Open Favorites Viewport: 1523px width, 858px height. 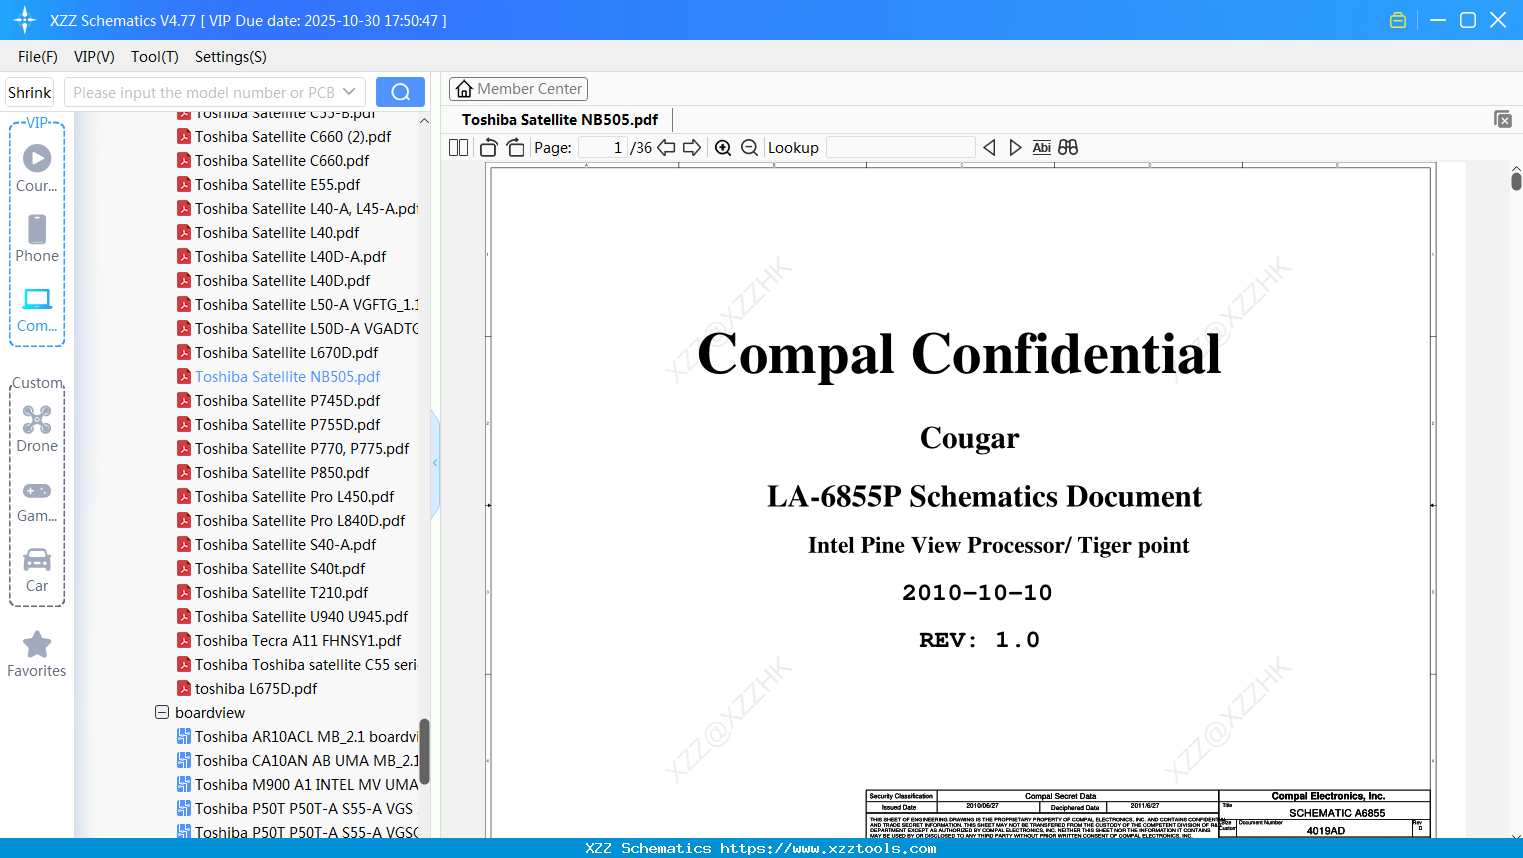tap(37, 654)
